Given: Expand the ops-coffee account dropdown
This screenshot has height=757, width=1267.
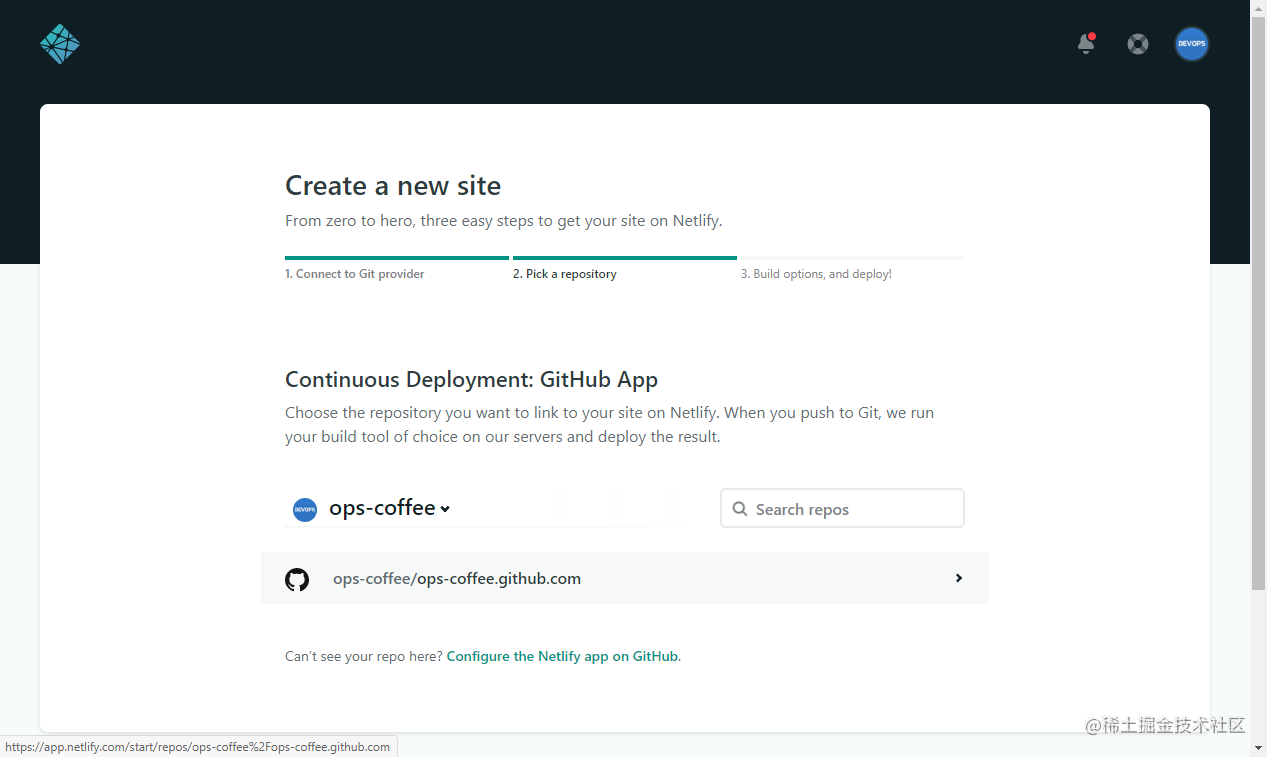Looking at the screenshot, I should click(x=390, y=508).
